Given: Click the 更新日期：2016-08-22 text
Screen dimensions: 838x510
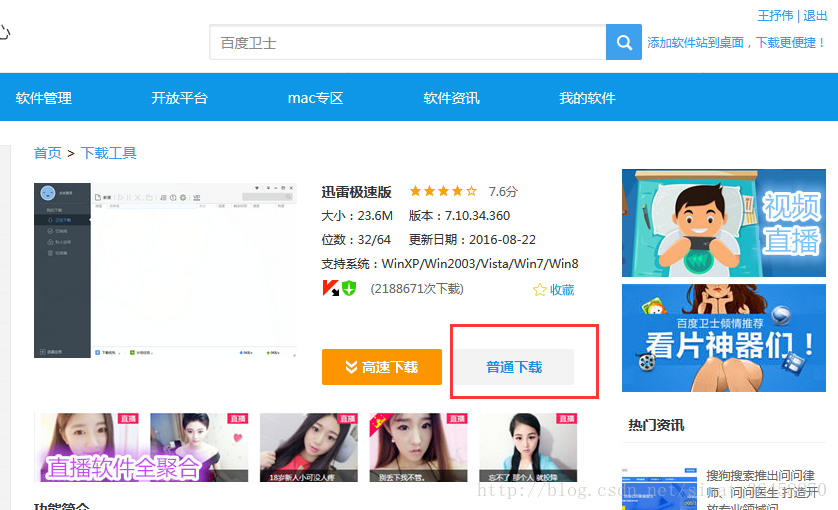Looking at the screenshot, I should coord(472,239).
